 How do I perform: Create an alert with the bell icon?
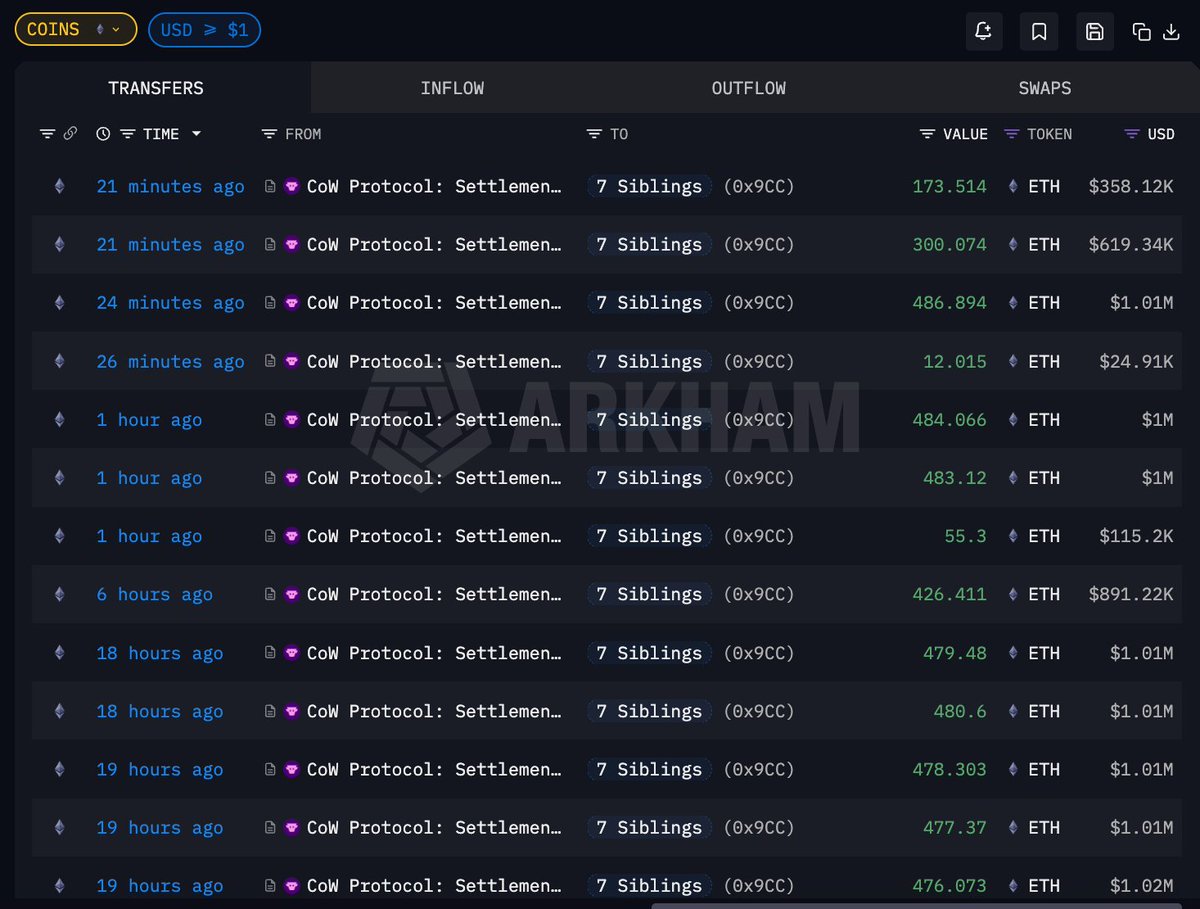(x=984, y=32)
